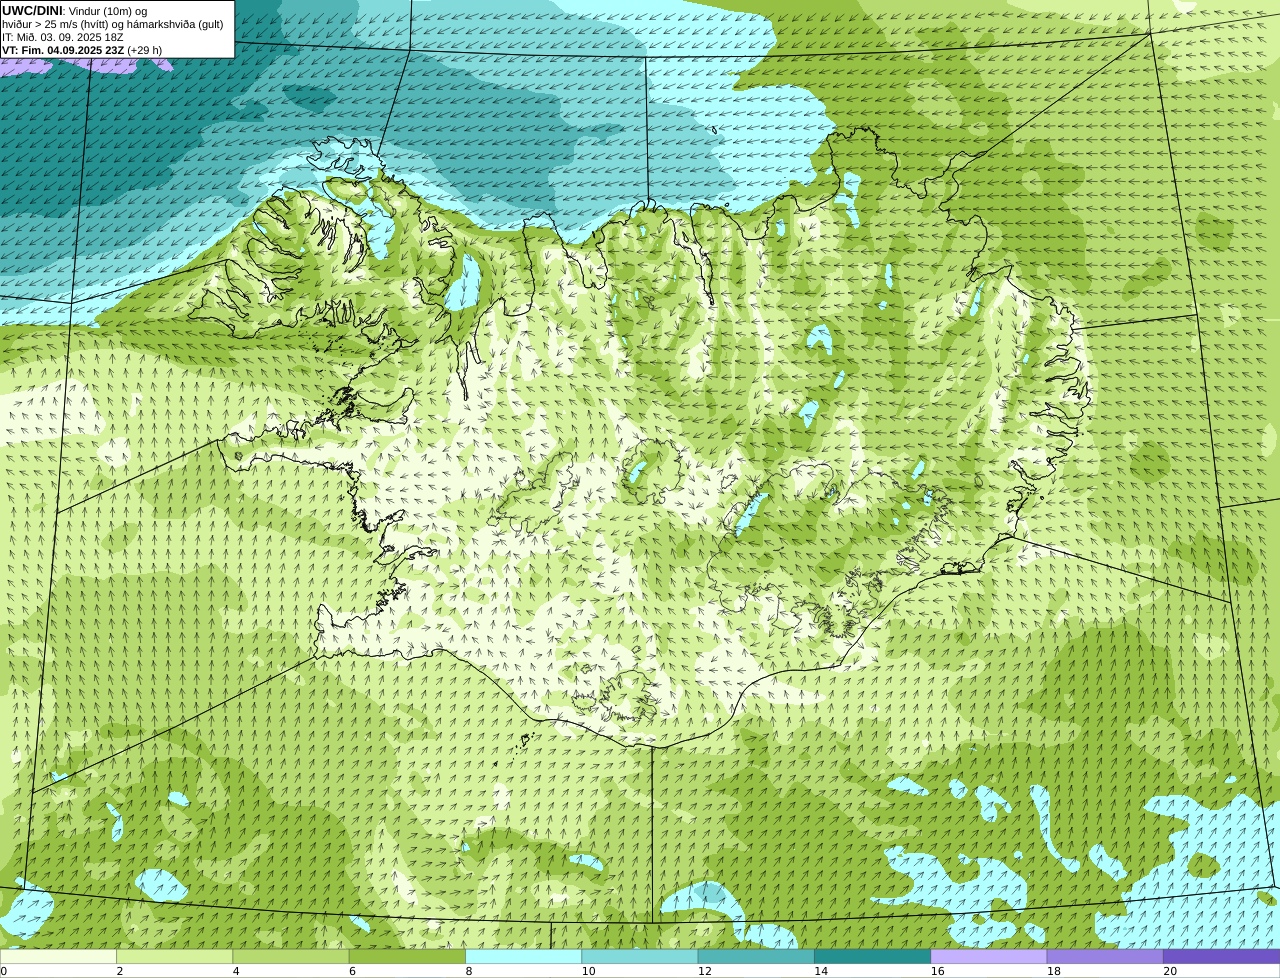Click the '12' label on color scale
This screenshot has width=1280, height=978.
[x=705, y=971]
